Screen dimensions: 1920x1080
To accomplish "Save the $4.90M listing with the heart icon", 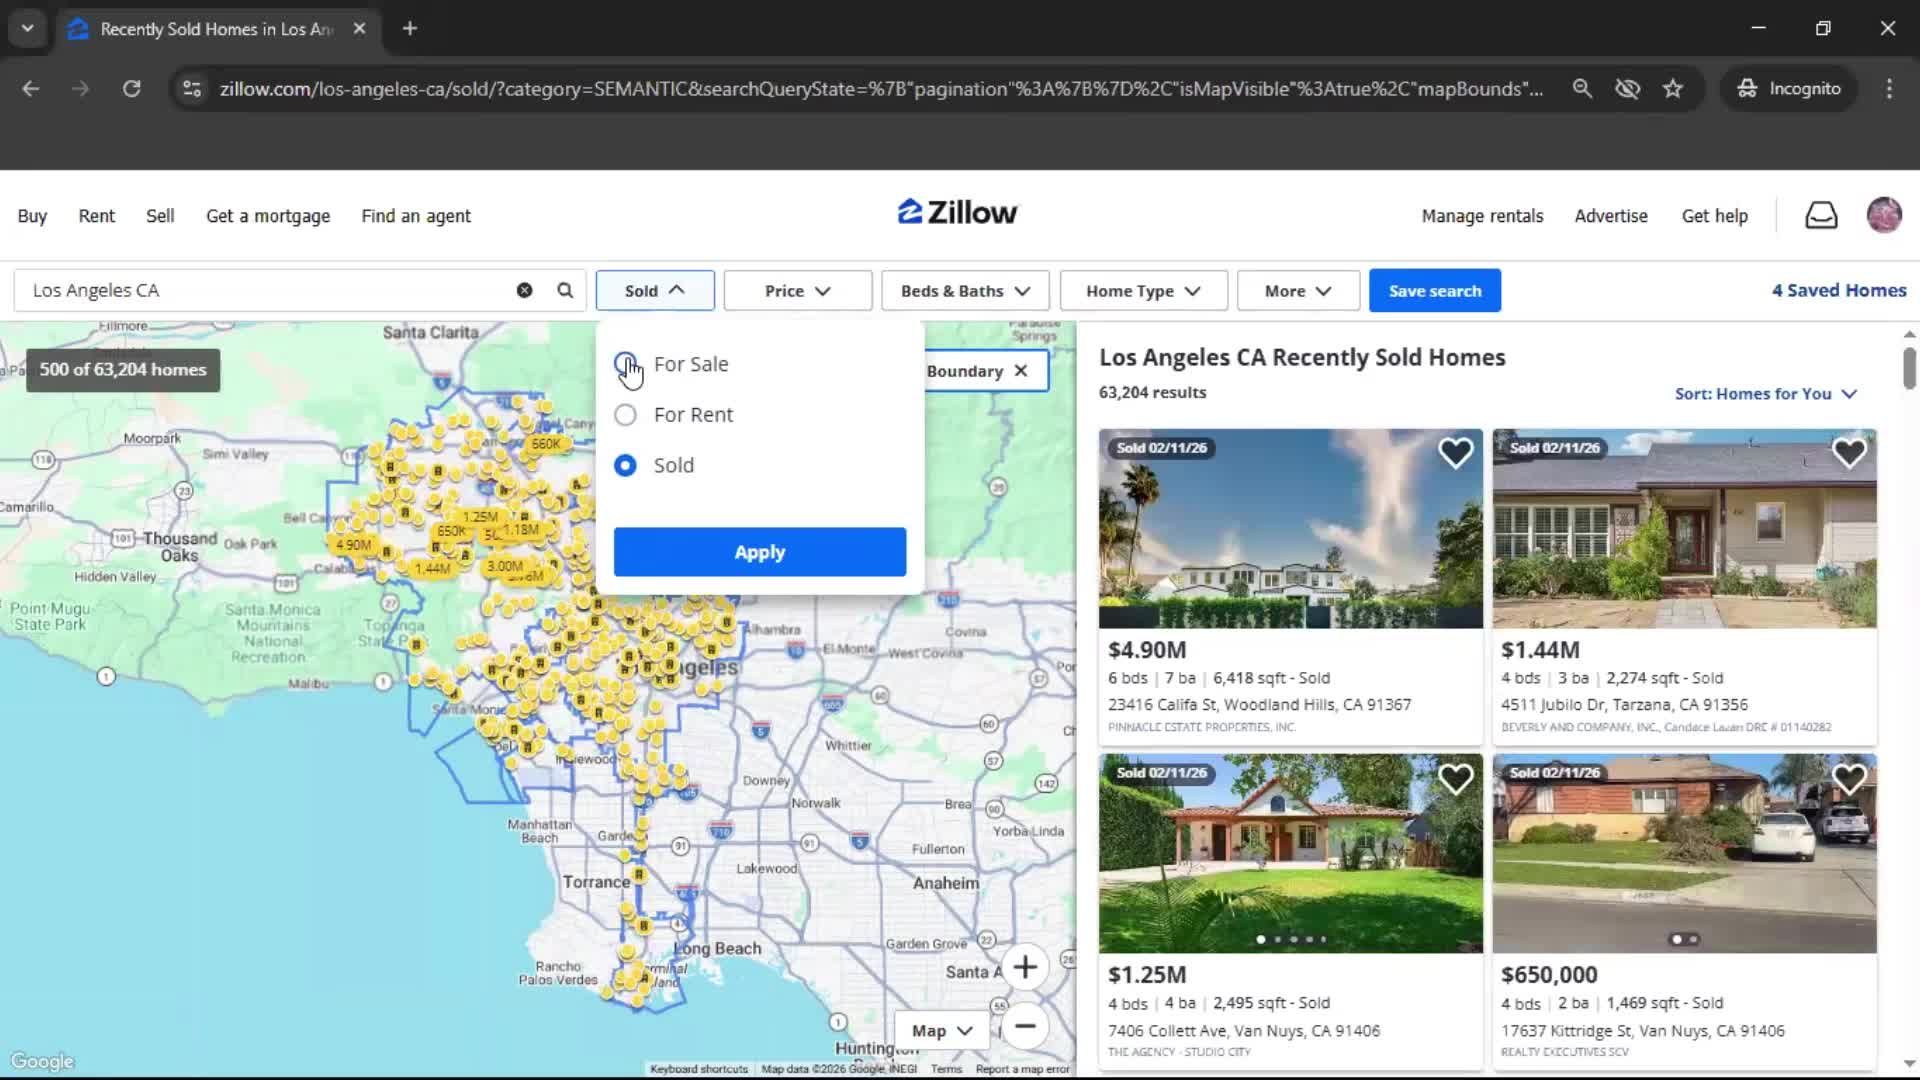I will tap(1456, 452).
